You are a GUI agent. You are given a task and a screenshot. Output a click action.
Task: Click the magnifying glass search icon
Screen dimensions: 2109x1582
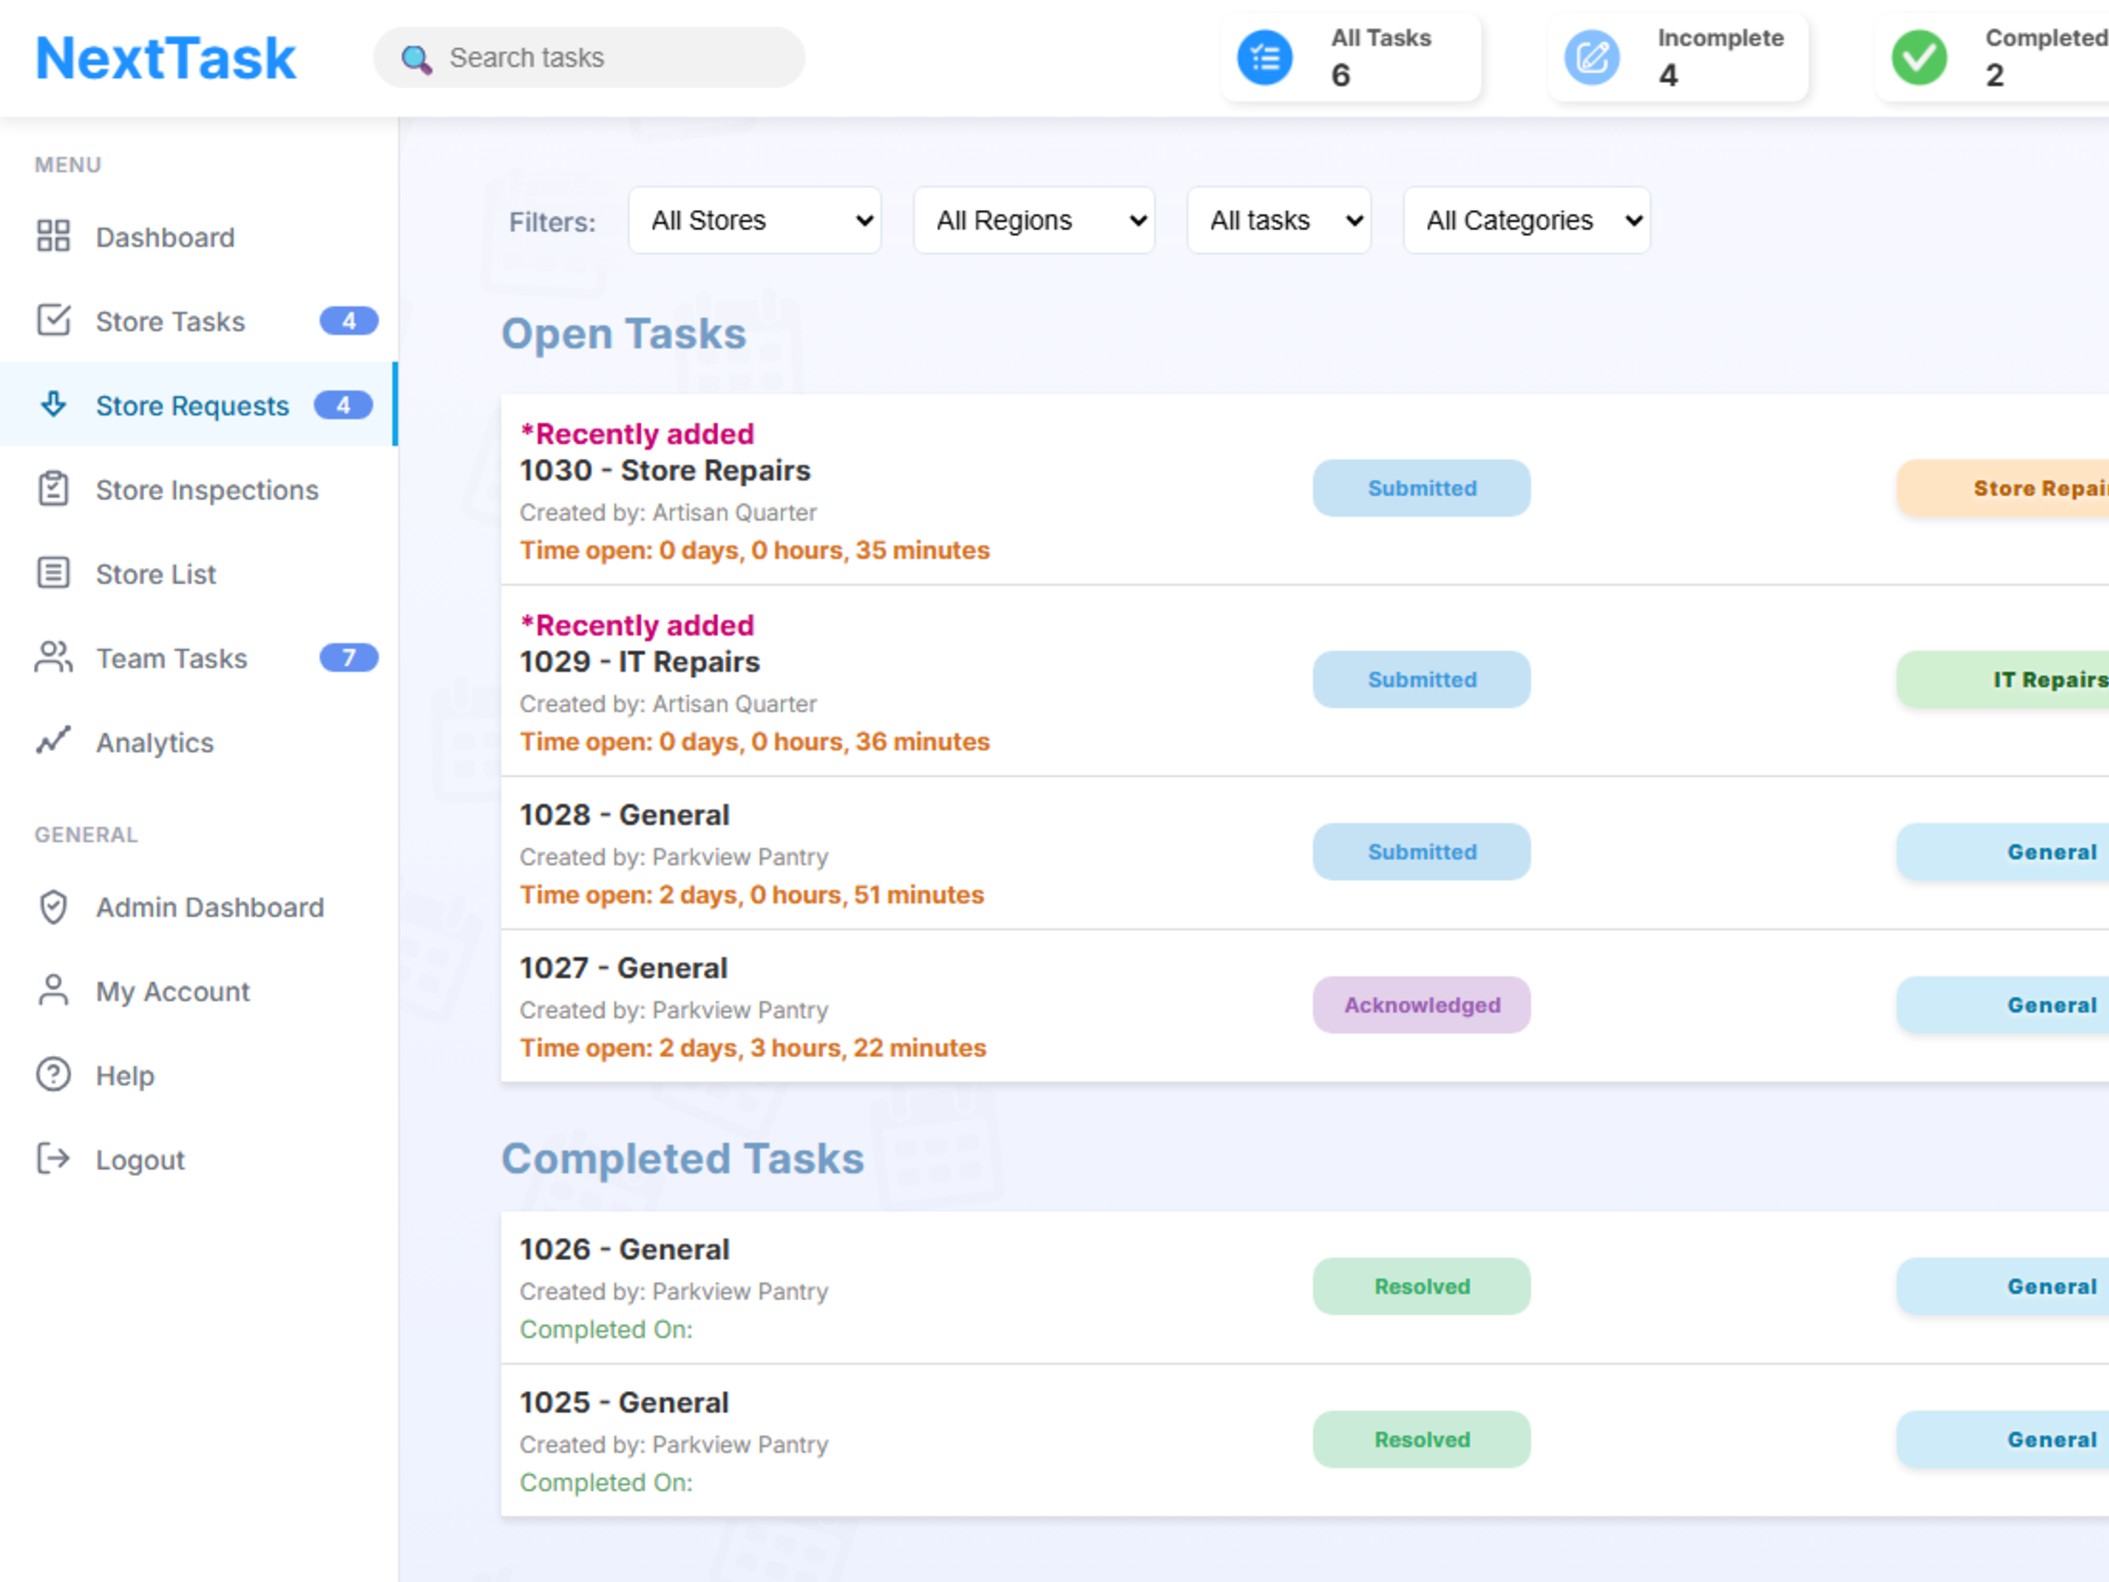coord(416,59)
